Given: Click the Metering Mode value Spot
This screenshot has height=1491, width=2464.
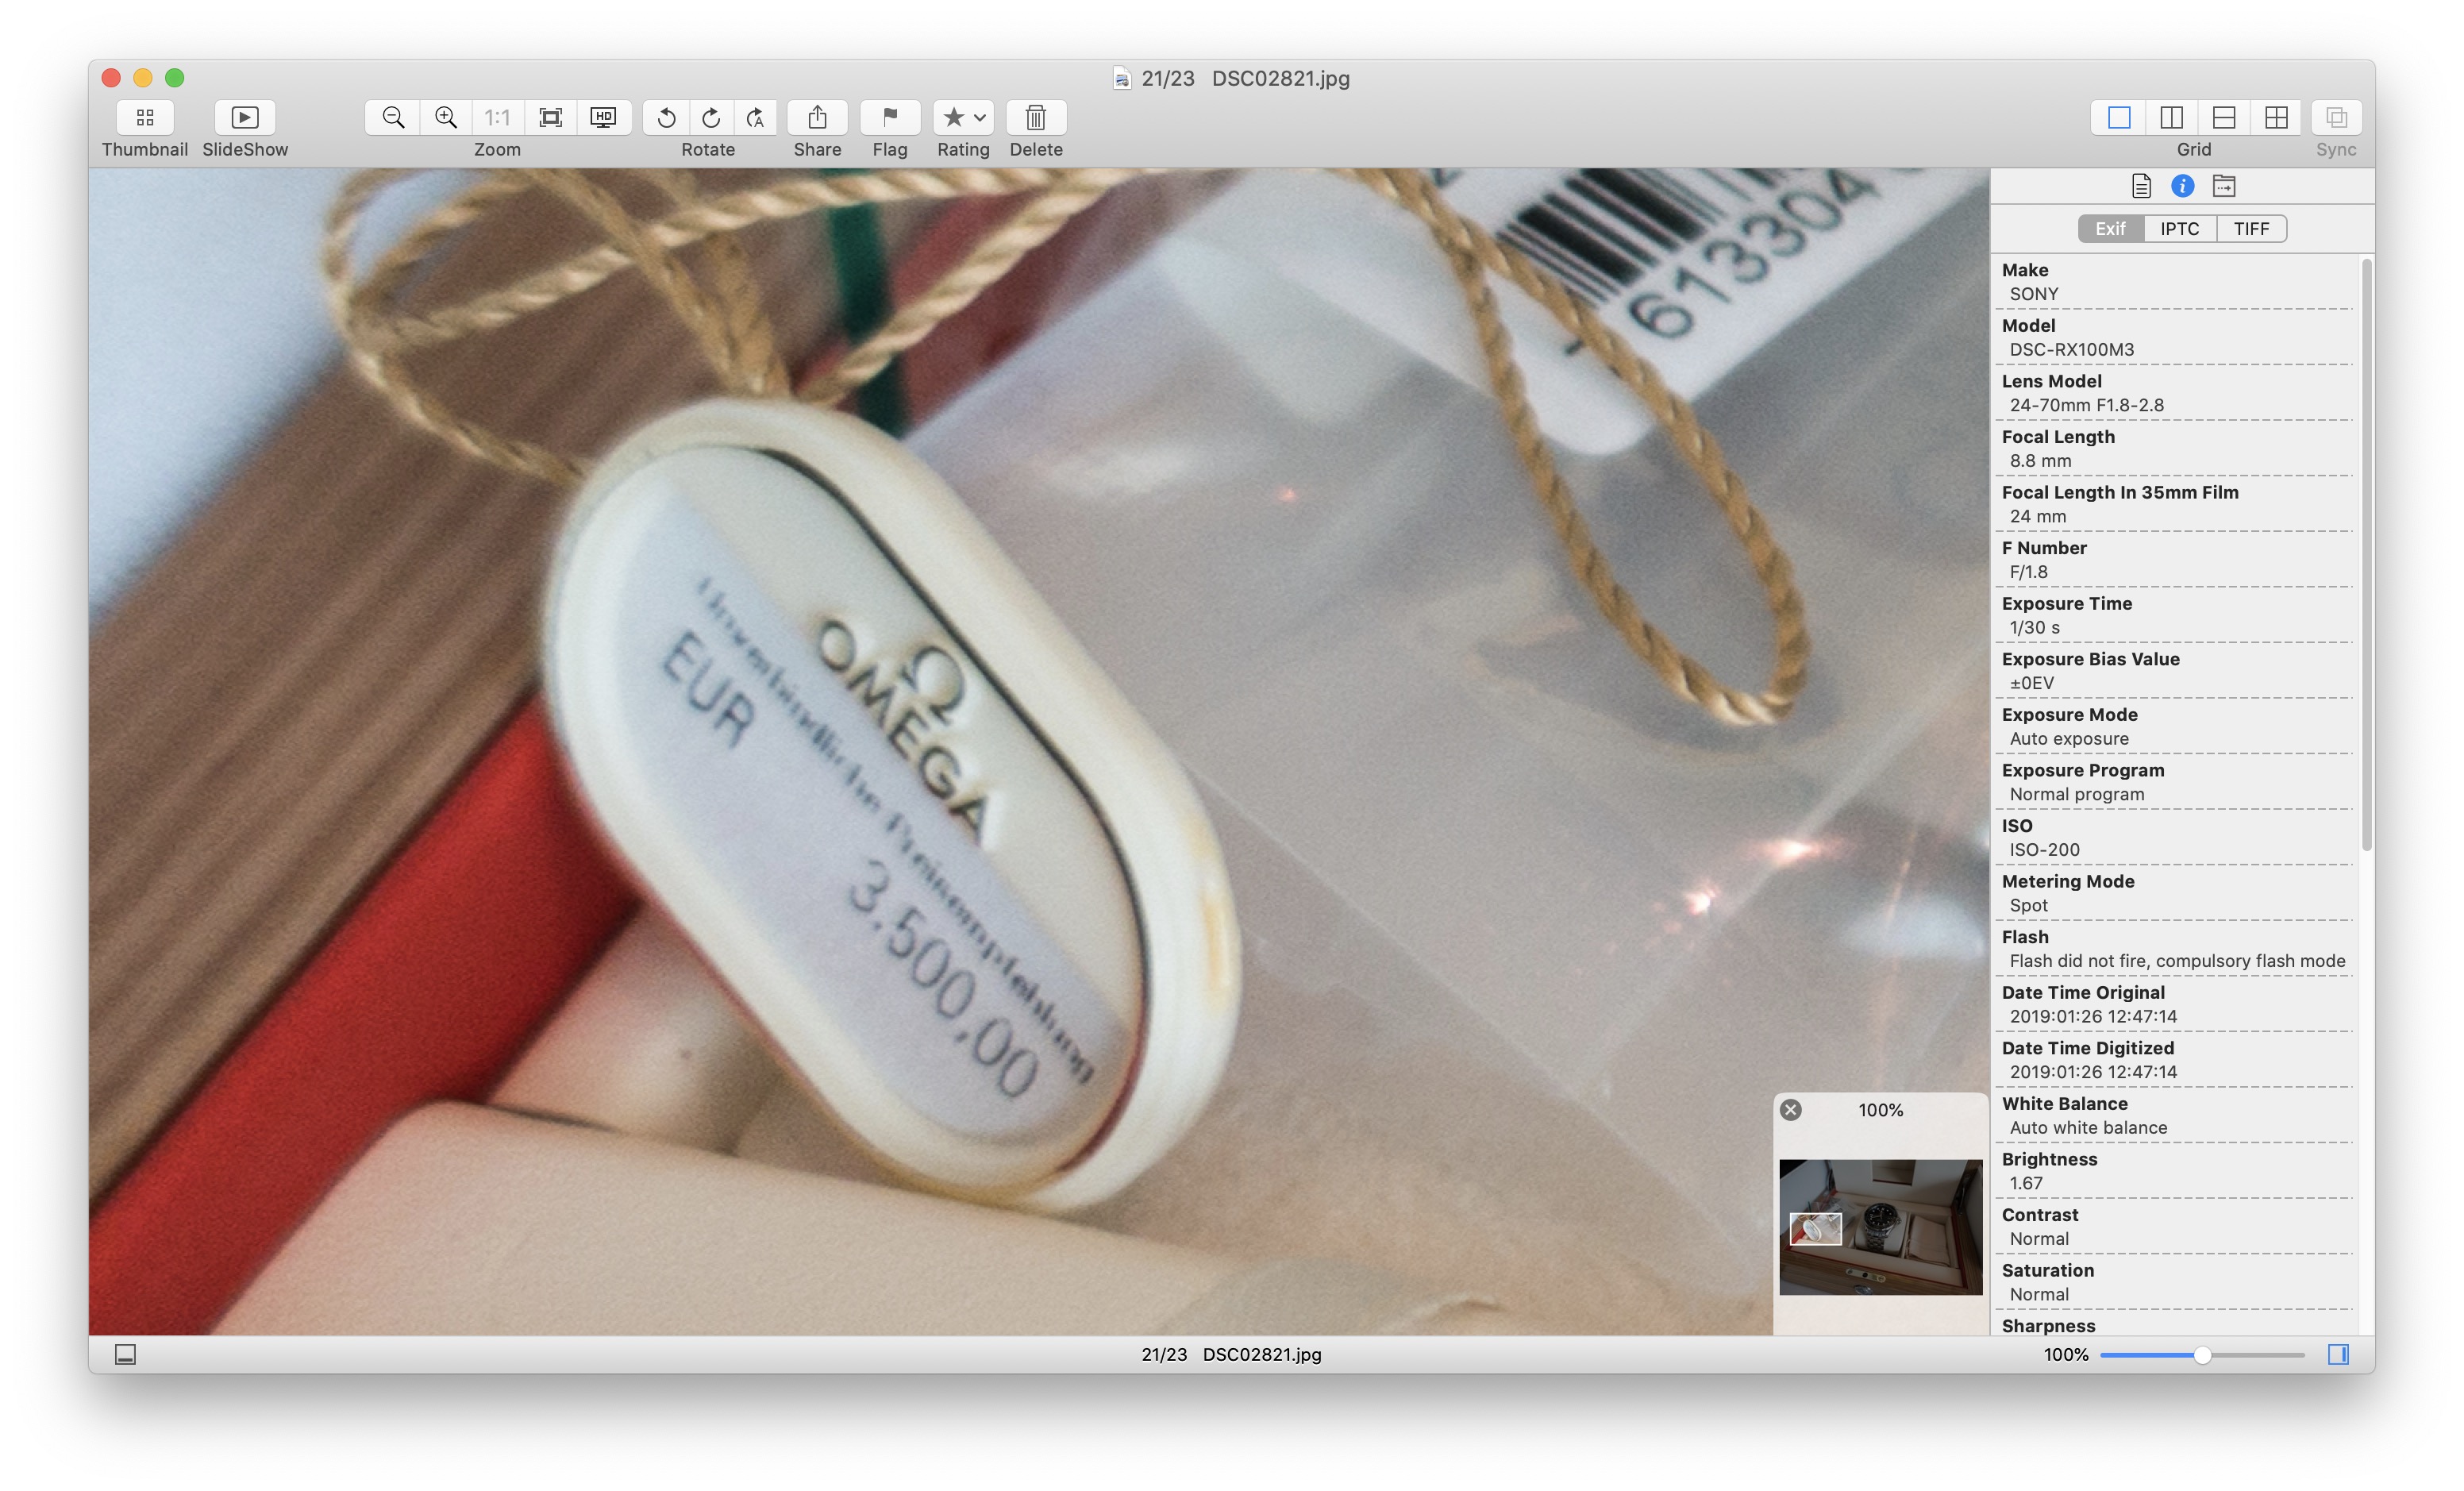Looking at the screenshot, I should [2029, 906].
